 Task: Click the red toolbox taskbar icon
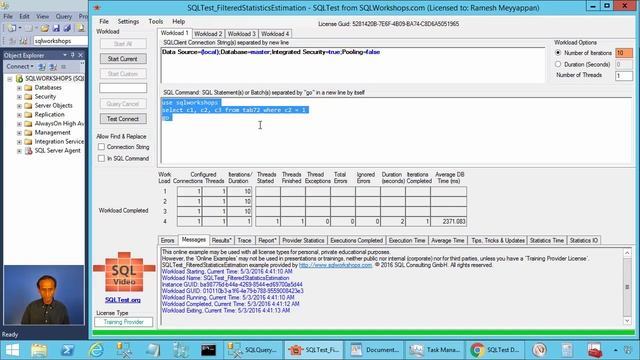tap(595, 350)
